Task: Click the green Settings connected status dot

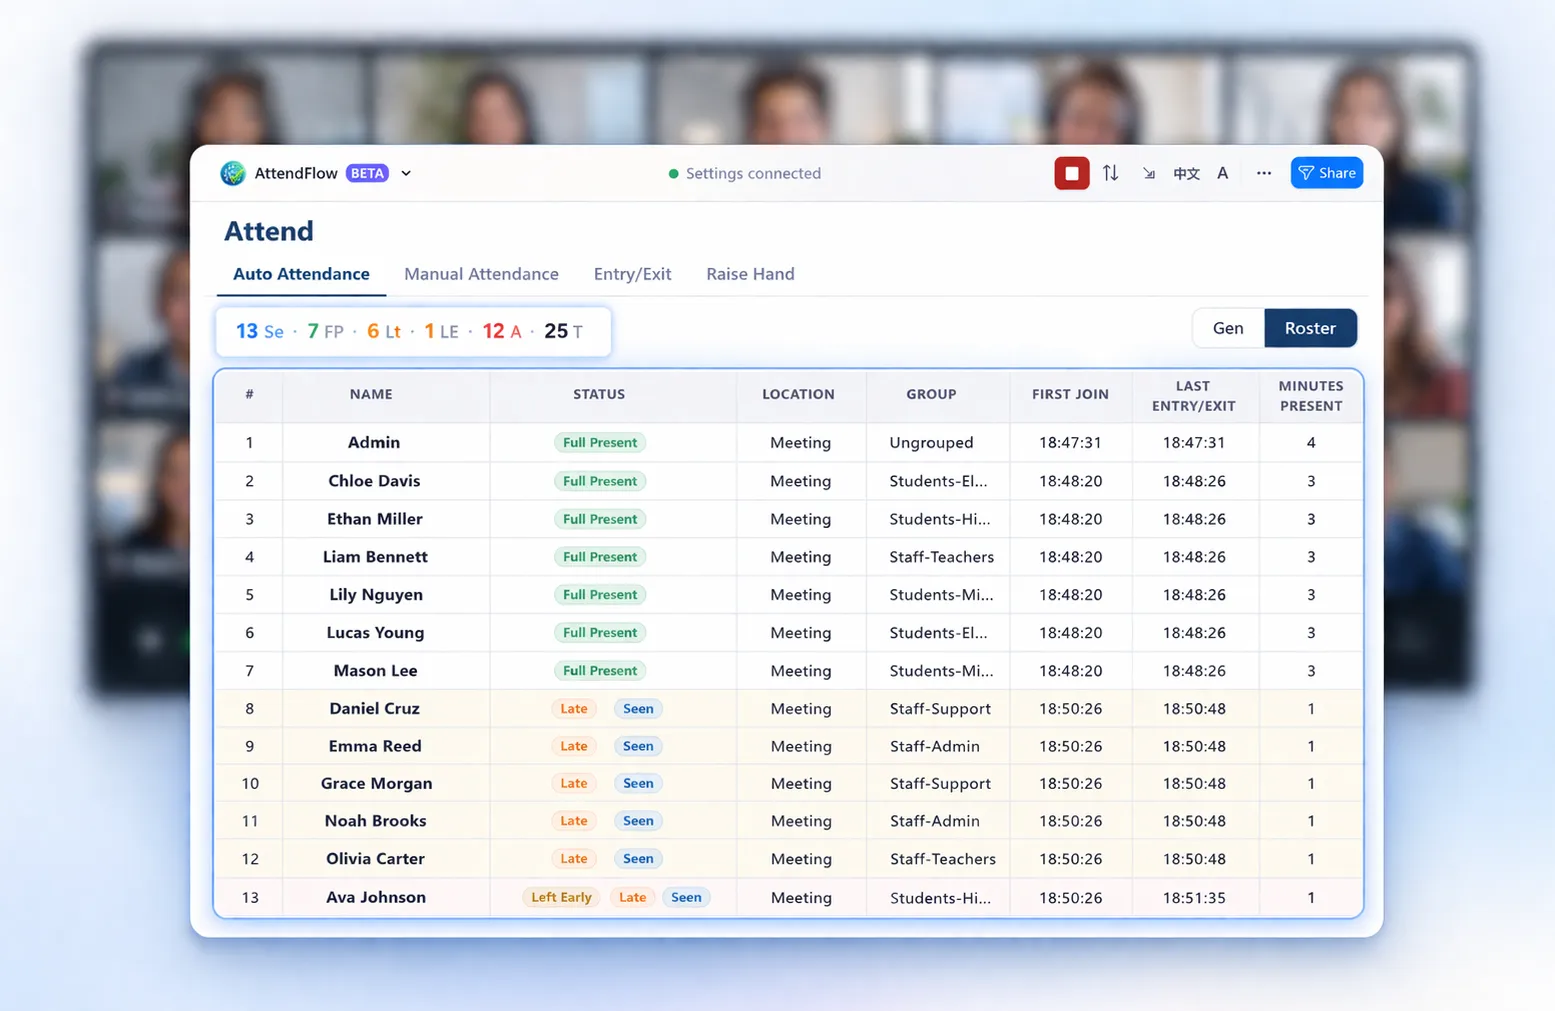Action: click(x=674, y=173)
